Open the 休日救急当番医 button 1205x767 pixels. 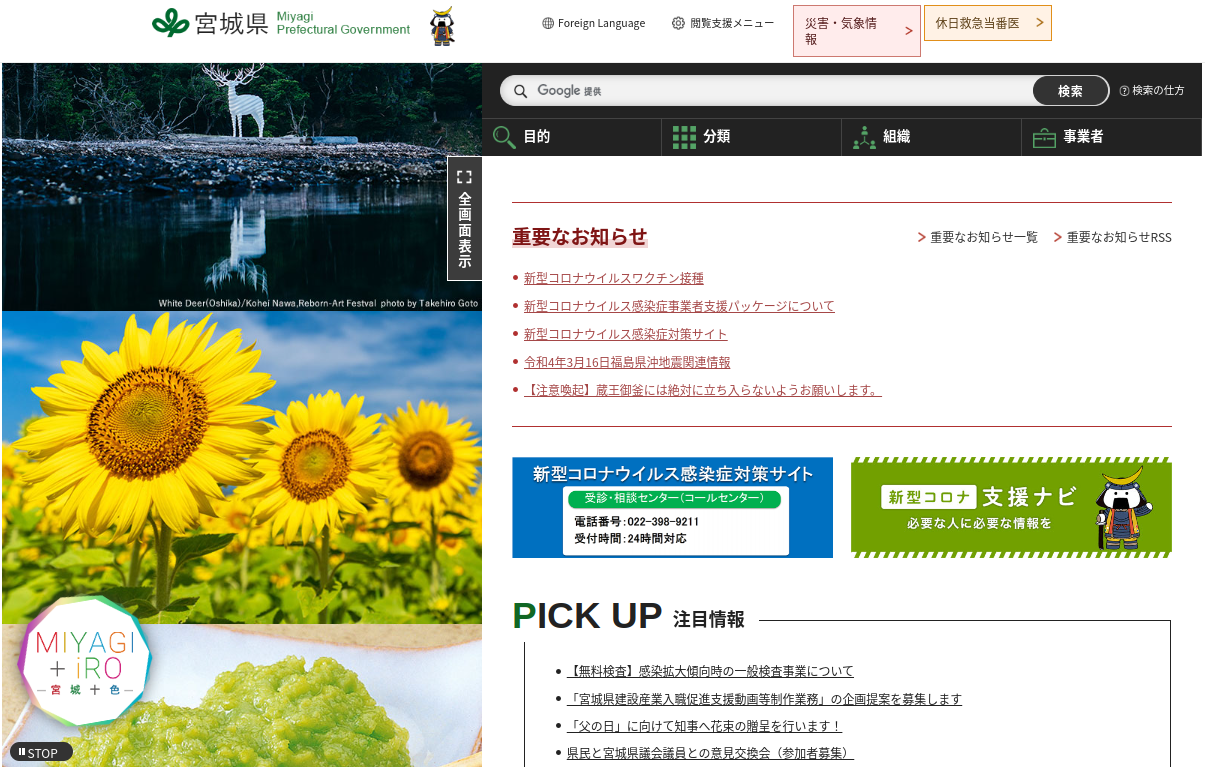(x=988, y=23)
